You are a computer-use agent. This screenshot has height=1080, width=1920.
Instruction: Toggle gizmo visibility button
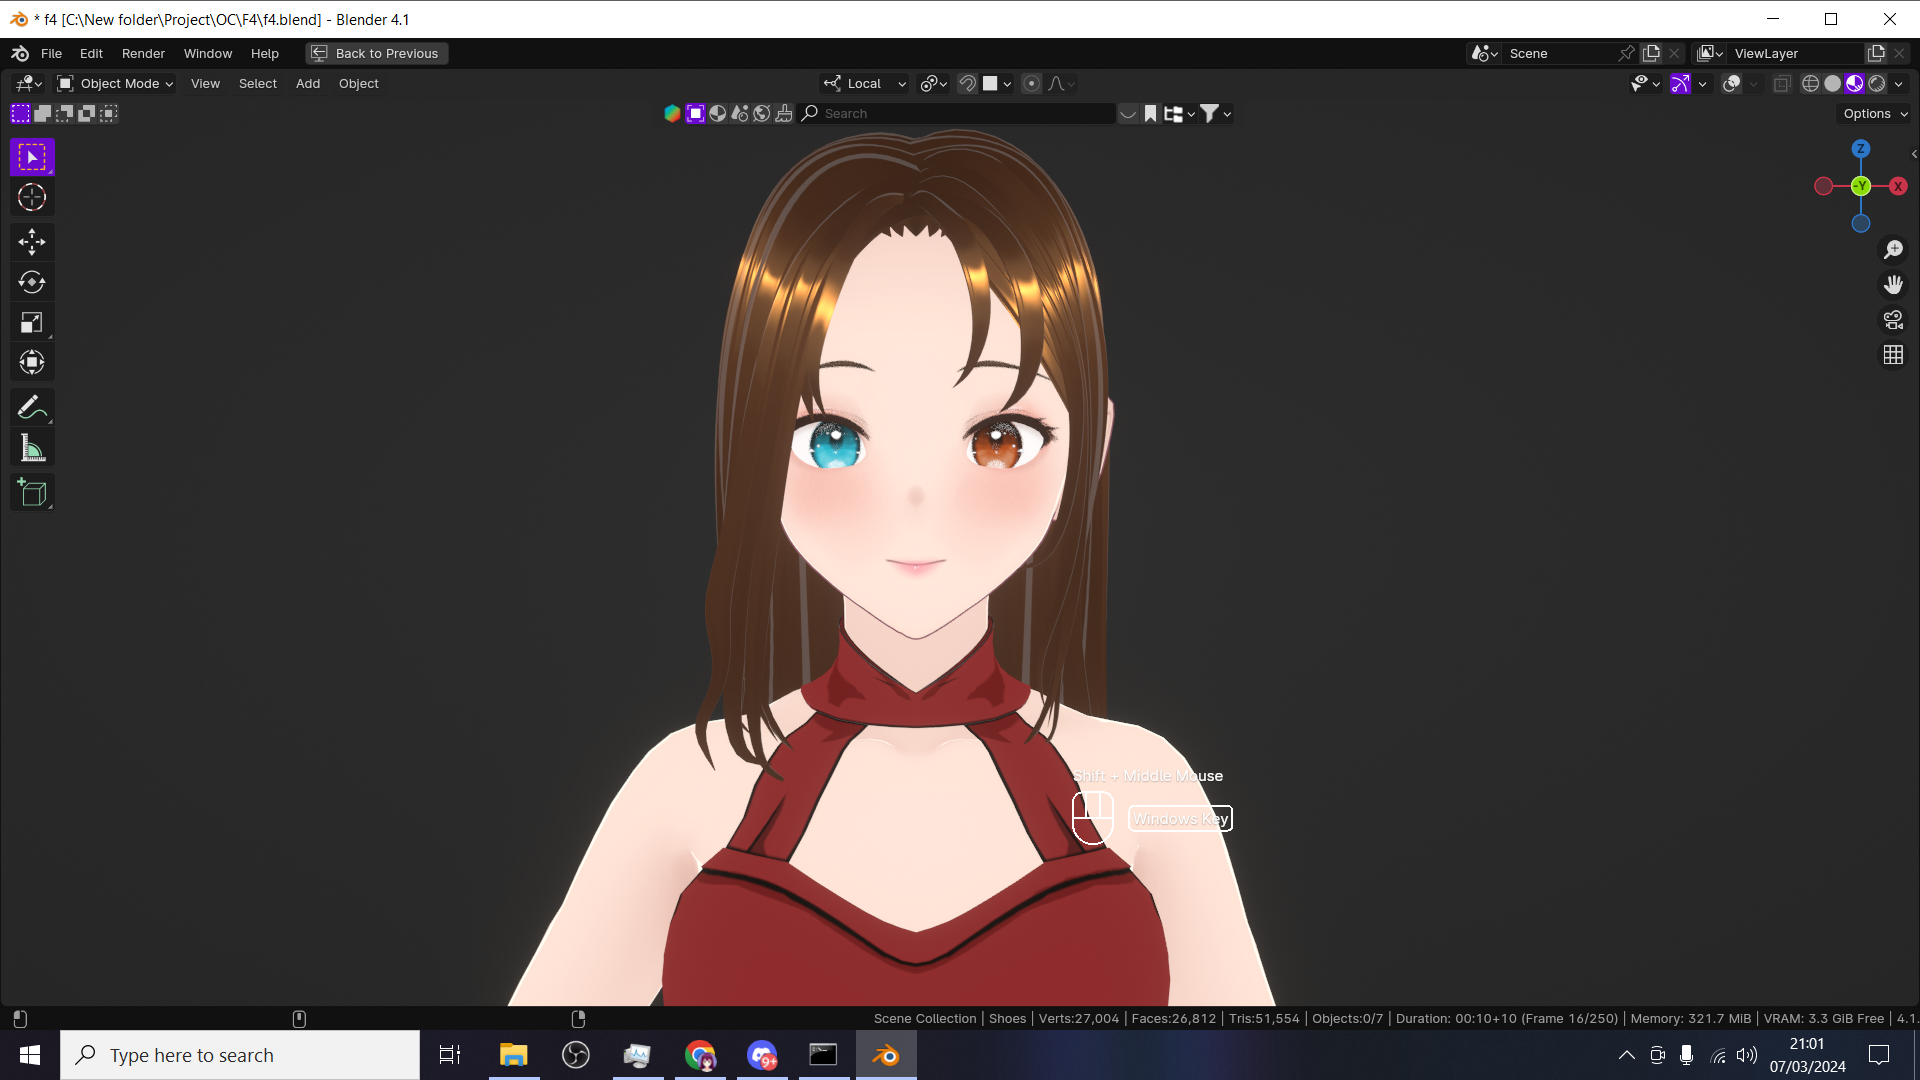coord(1681,84)
